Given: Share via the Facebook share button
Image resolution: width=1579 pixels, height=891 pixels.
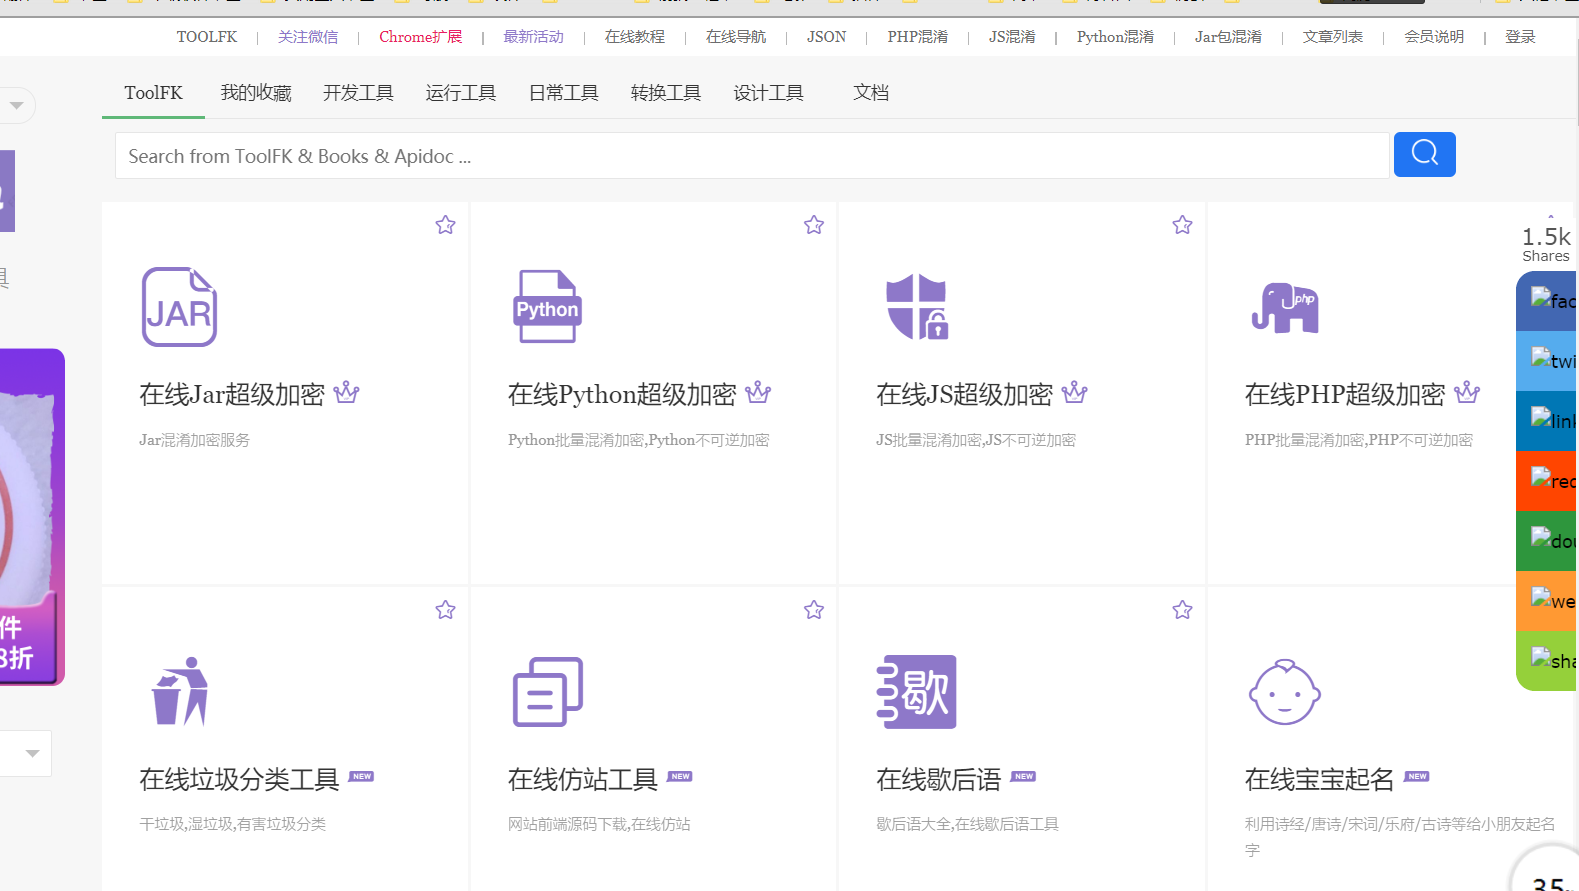Looking at the screenshot, I should tap(1547, 301).
